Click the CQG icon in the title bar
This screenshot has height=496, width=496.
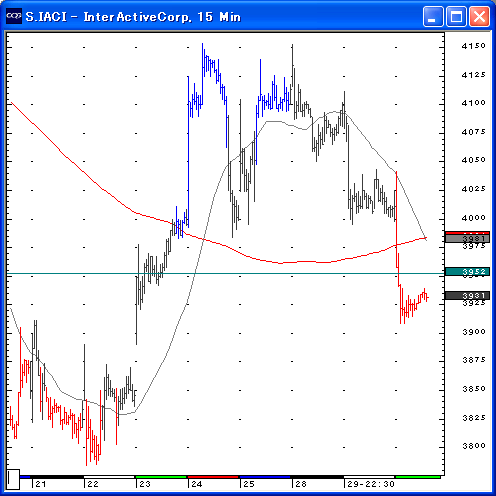14,16
